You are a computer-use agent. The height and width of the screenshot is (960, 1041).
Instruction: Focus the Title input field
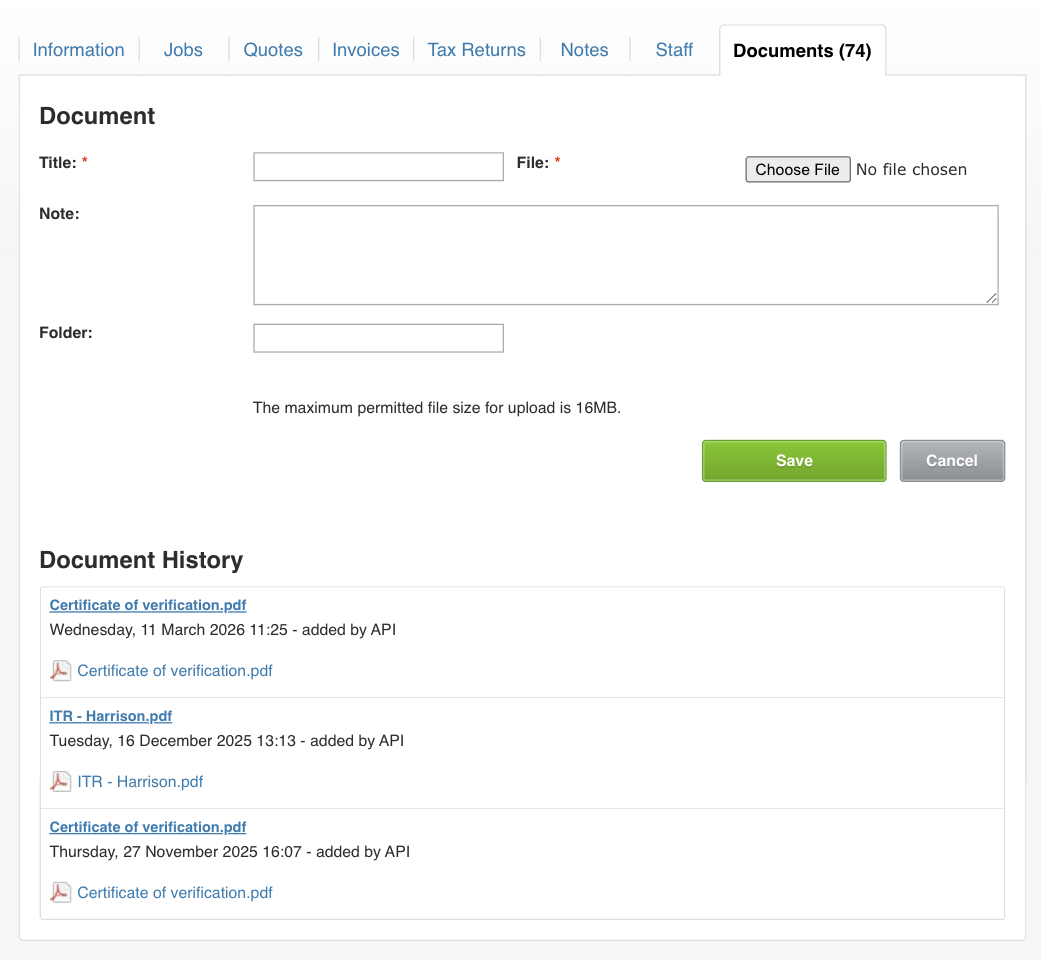click(x=378, y=167)
